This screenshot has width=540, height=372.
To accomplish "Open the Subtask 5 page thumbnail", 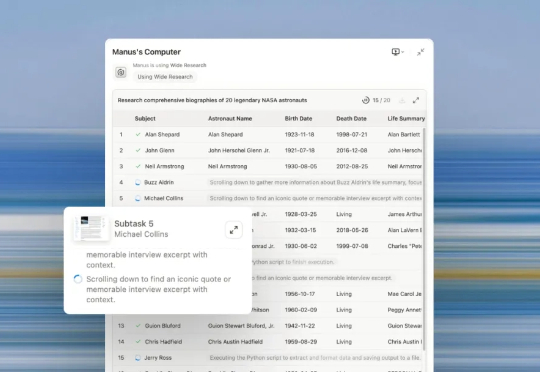I will (91, 228).
